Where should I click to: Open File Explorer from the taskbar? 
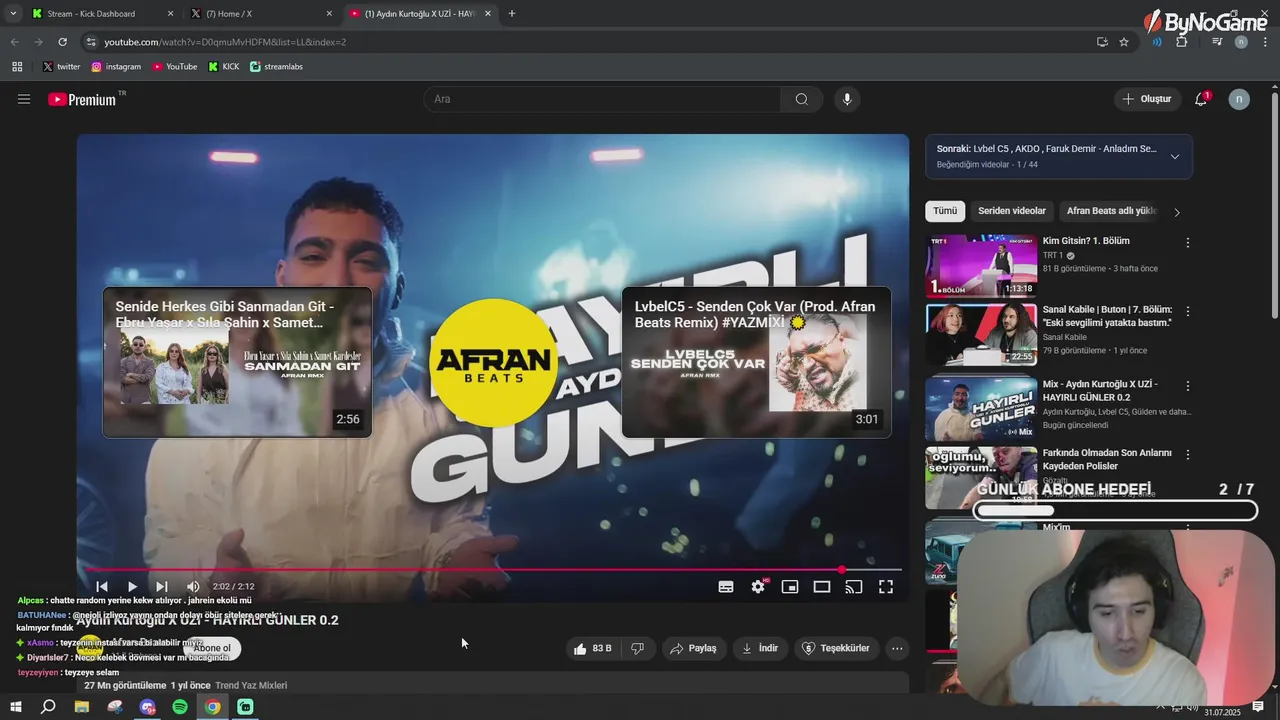pyautogui.click(x=82, y=707)
